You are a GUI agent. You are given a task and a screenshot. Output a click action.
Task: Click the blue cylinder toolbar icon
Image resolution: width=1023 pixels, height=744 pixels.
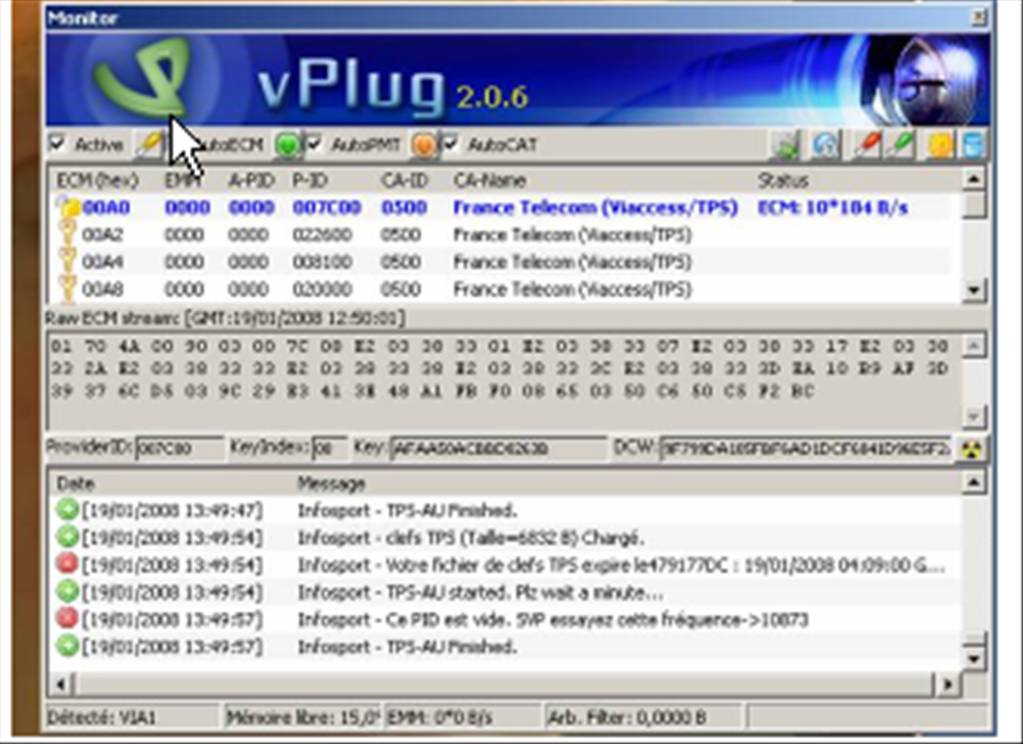pos(973,144)
